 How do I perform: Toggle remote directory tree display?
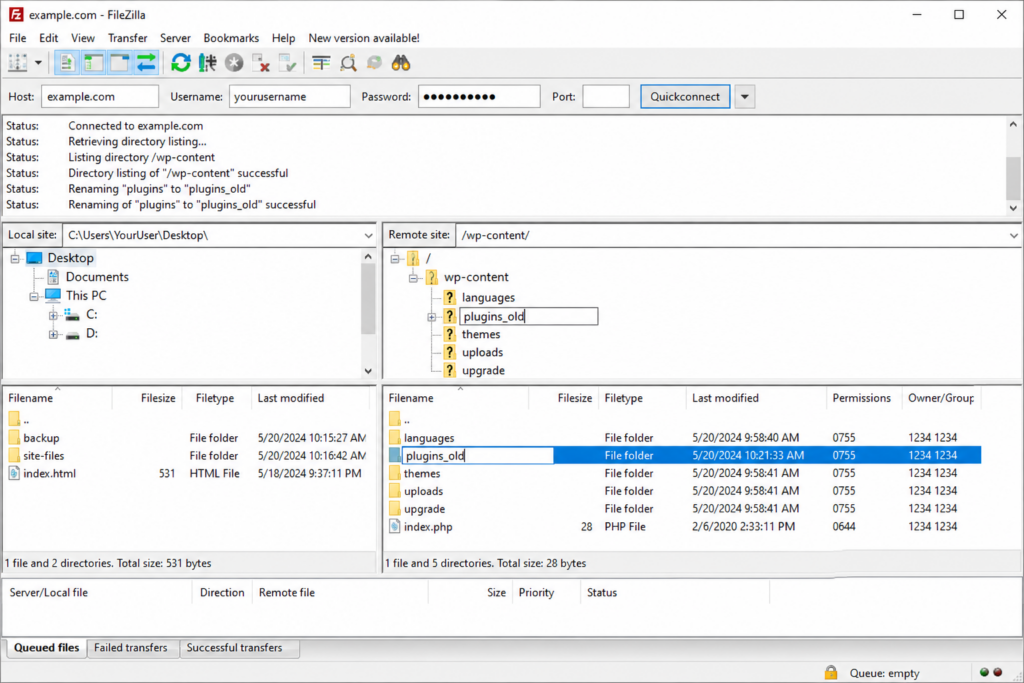120,63
